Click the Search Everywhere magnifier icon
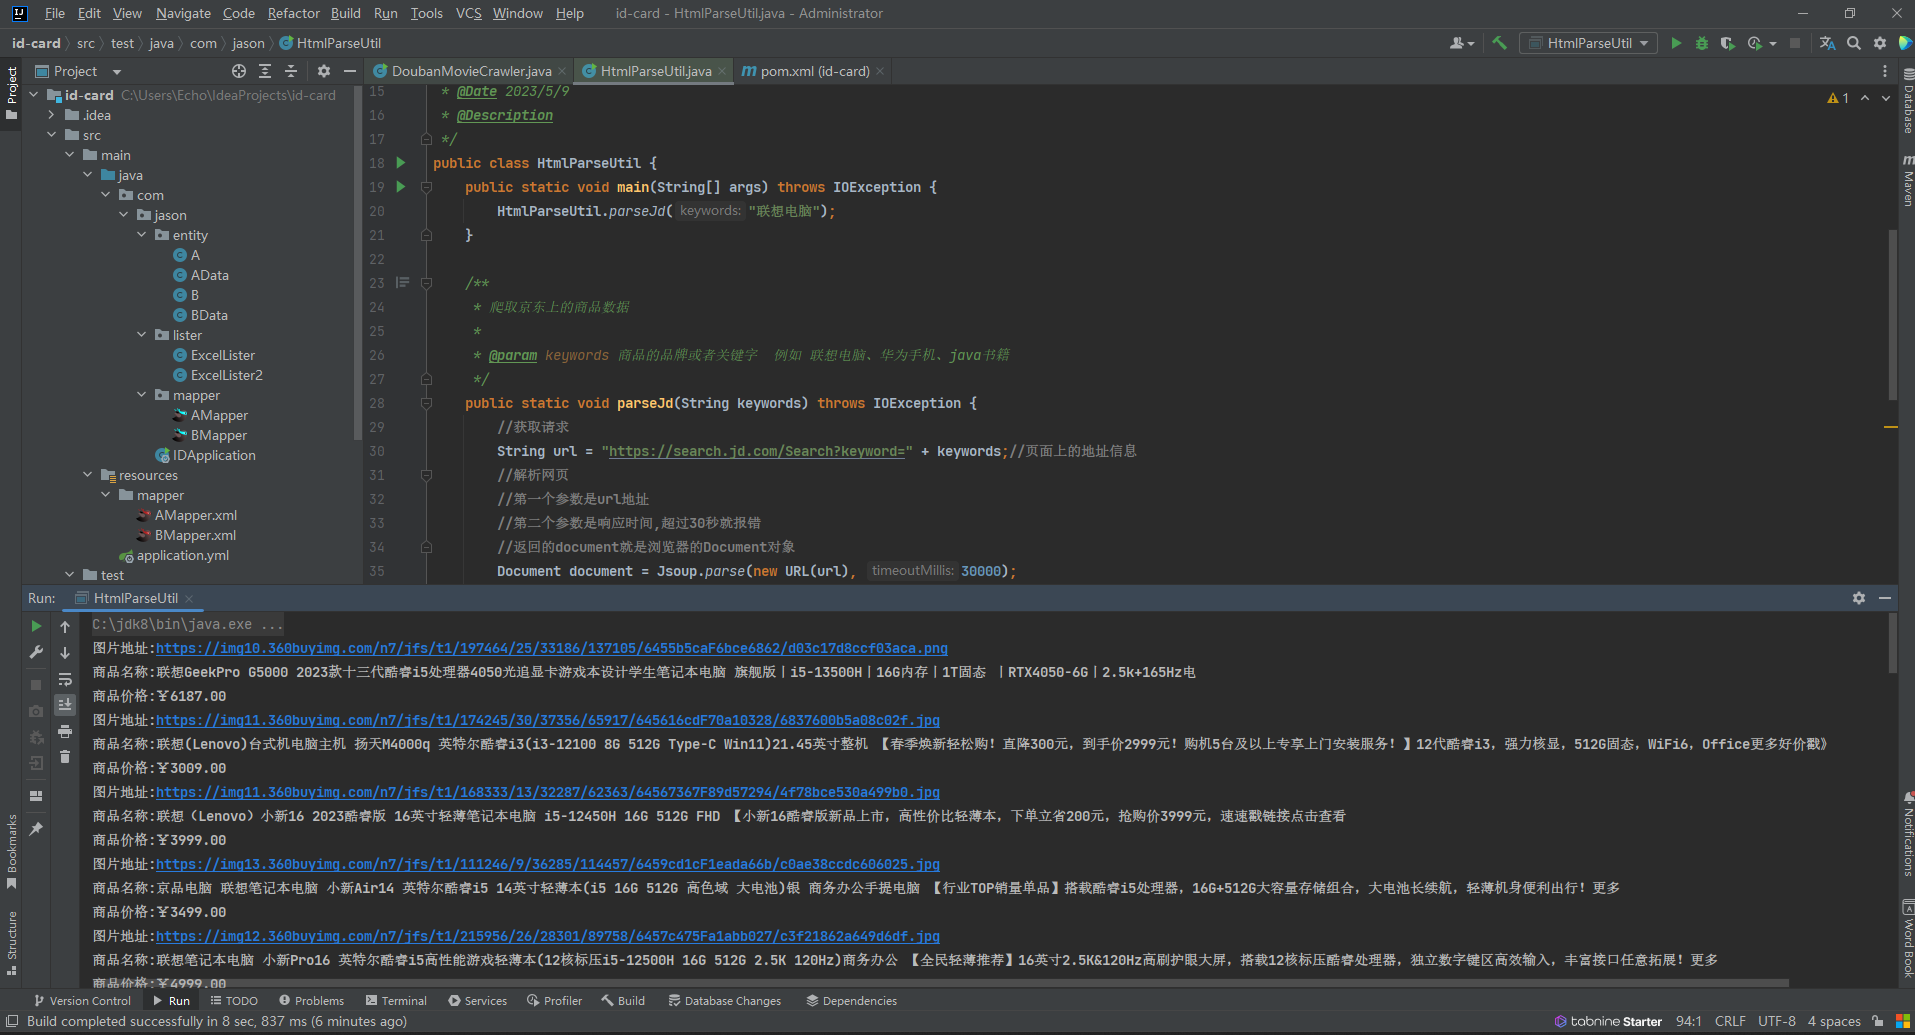This screenshot has height=1035, width=1915. [x=1854, y=43]
